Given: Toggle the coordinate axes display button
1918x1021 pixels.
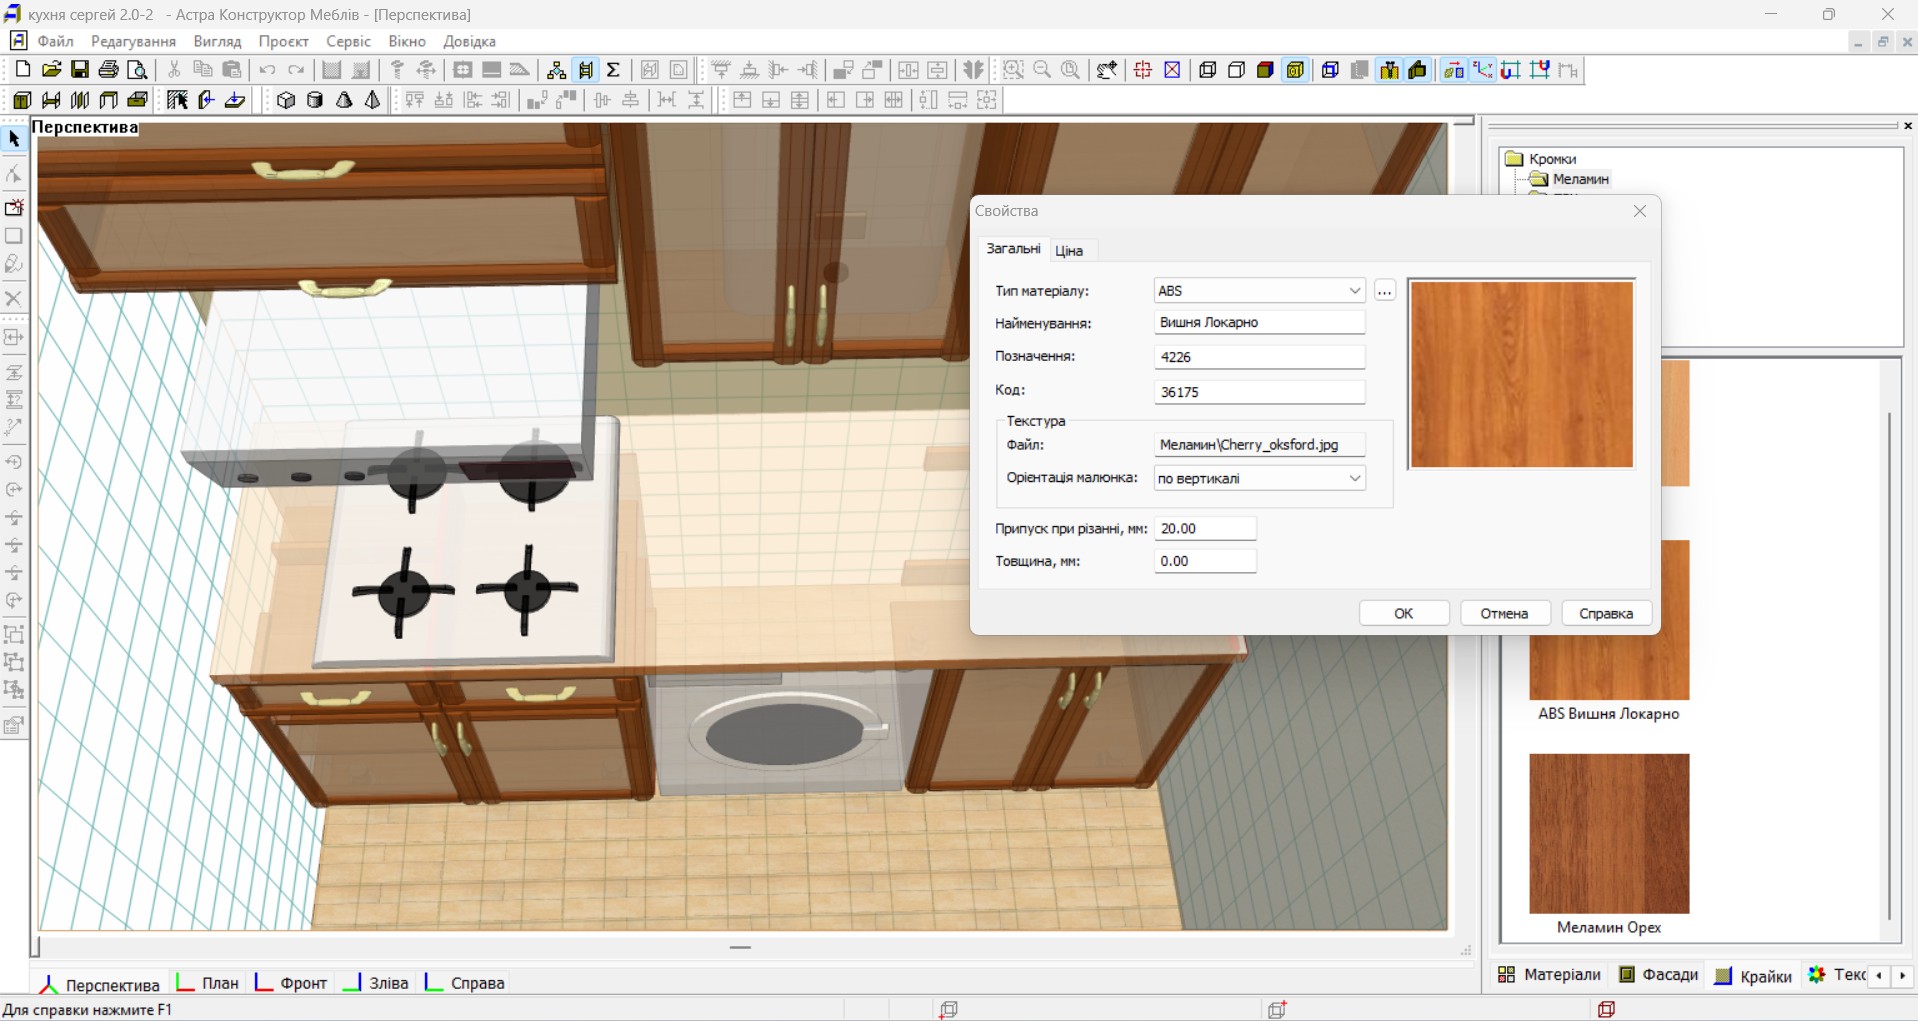Looking at the screenshot, I should tap(1483, 70).
